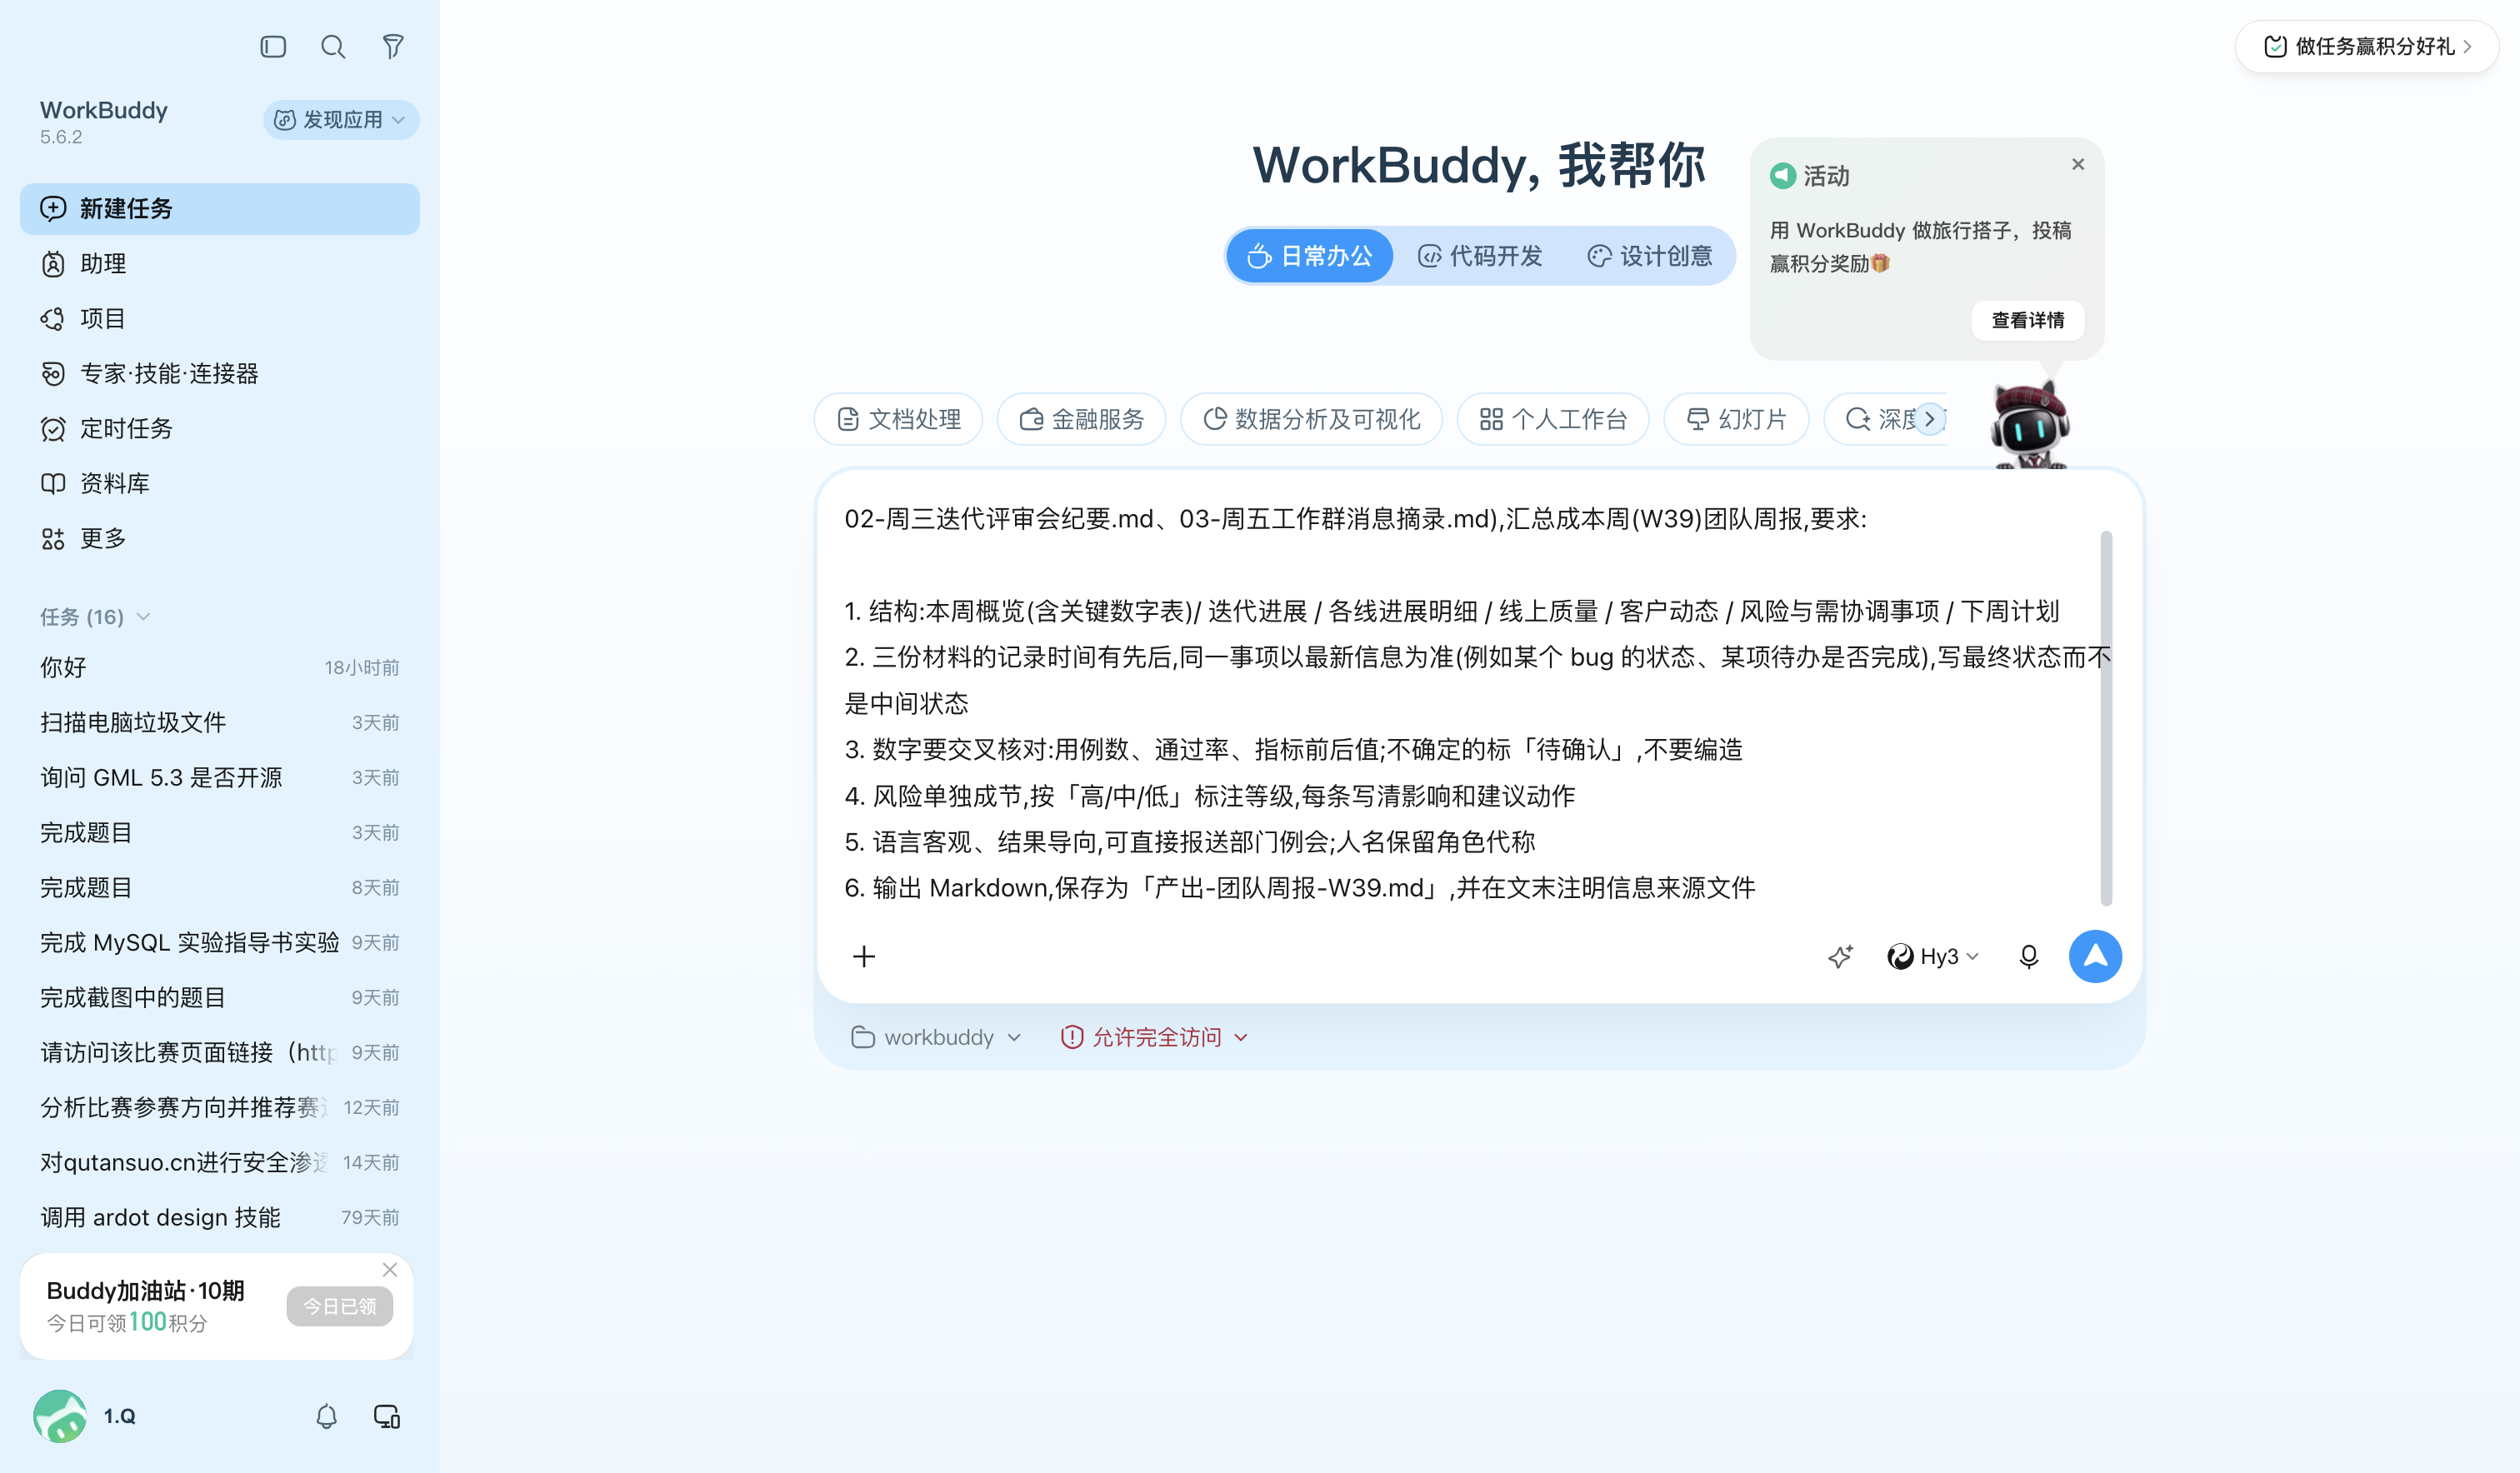Toggle the sidebar panel icon
Screen dimensions: 2520x1473
[x=273, y=47]
